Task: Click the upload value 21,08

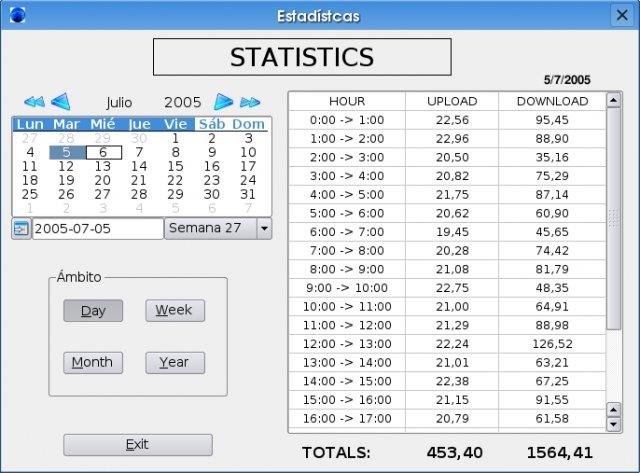Action: (452, 269)
